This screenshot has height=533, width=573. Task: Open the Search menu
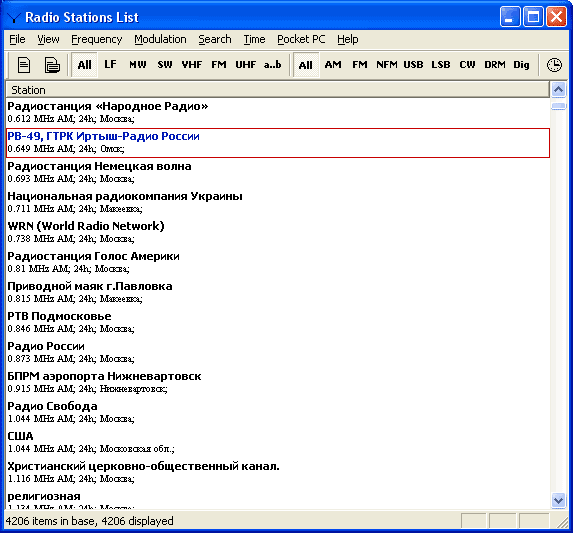(215, 39)
